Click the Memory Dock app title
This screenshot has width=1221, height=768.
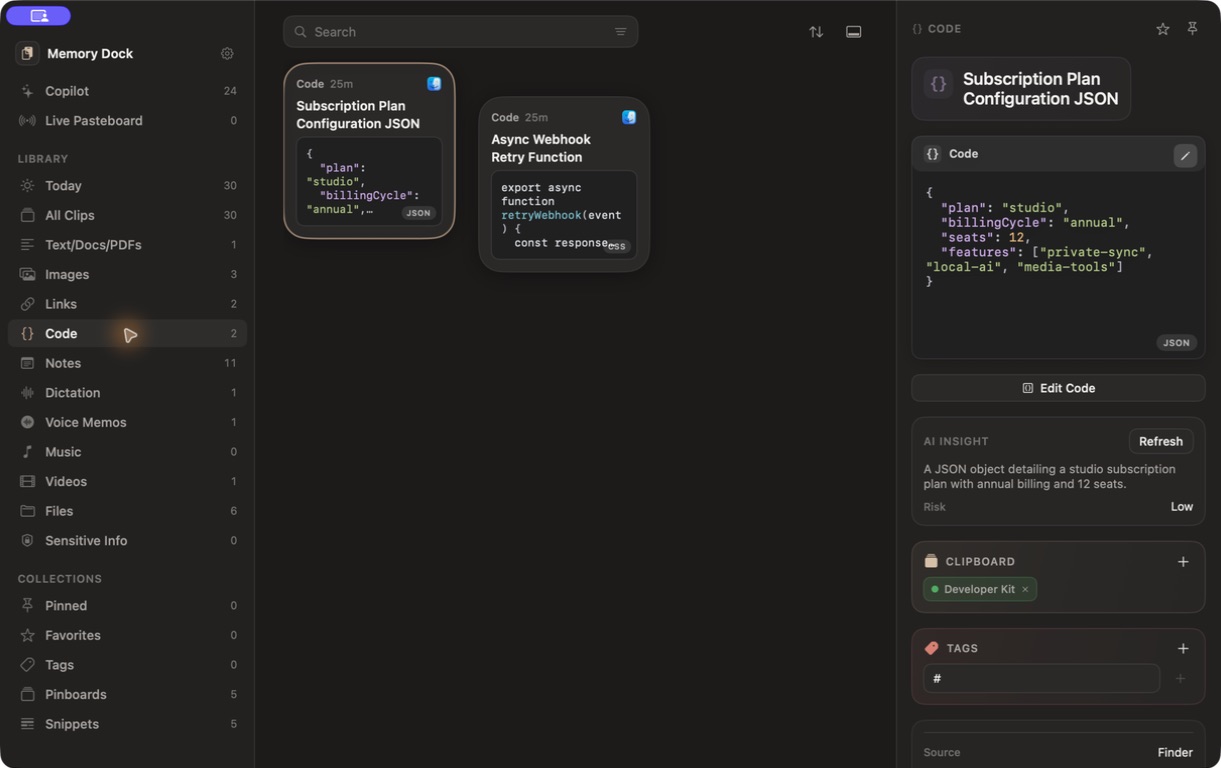[90, 54]
